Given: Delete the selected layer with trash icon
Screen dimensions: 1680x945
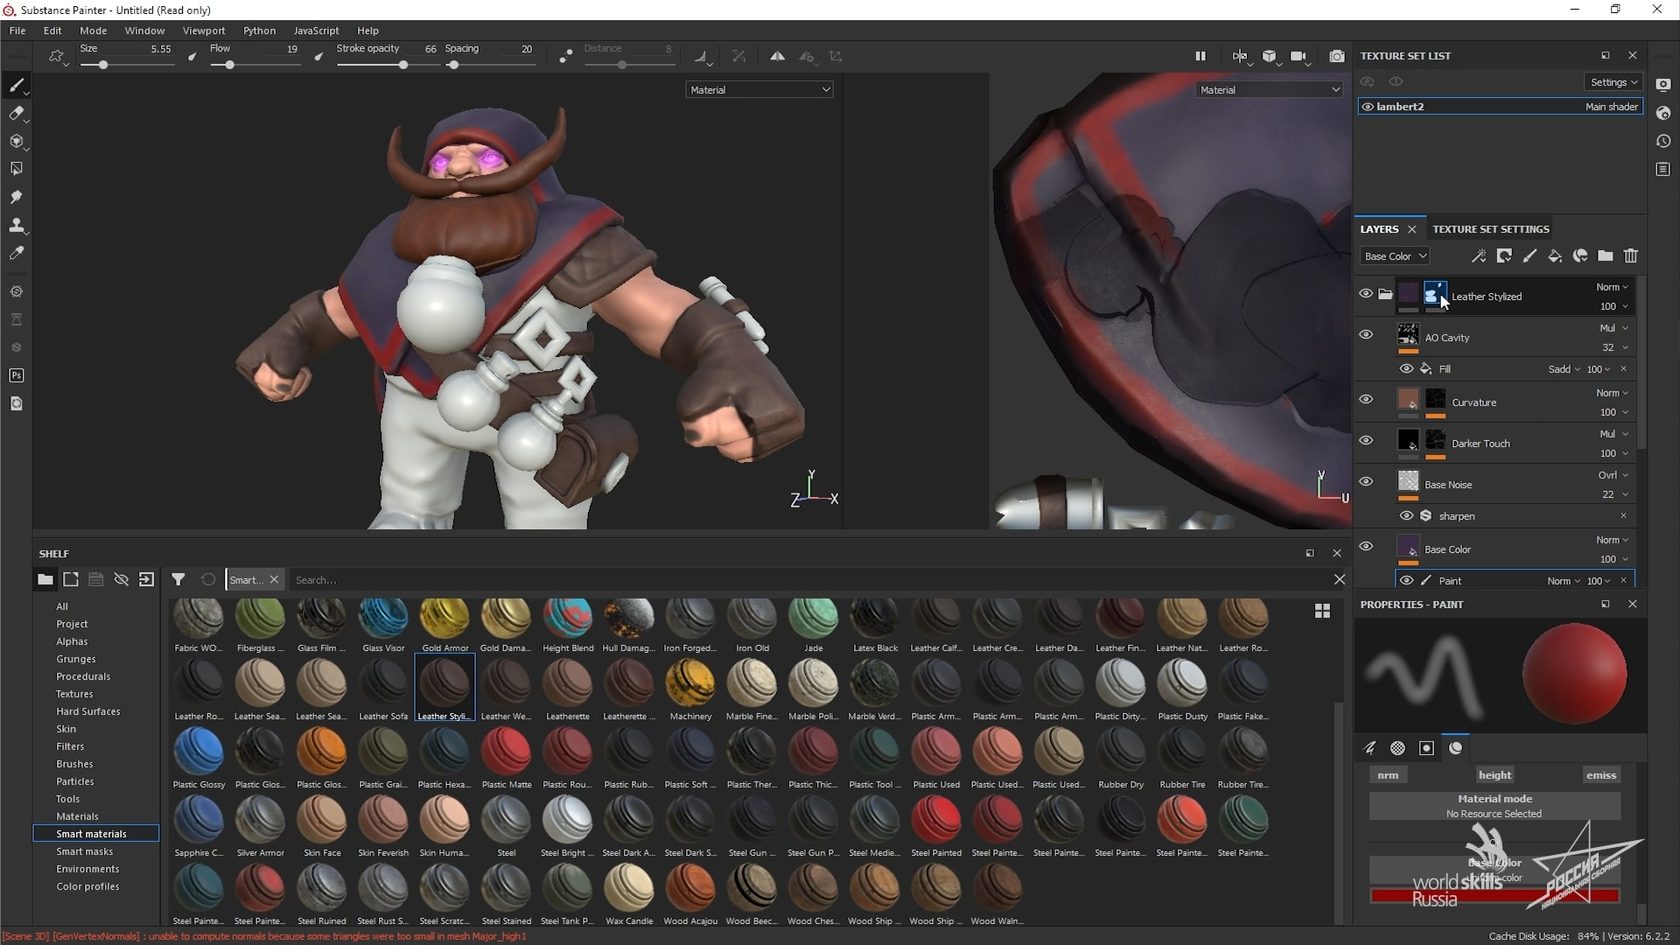Looking at the screenshot, I should click(x=1631, y=256).
